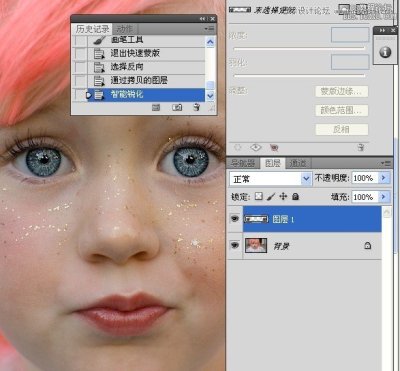
Task: Create new document from current state icon
Action: click(156, 107)
